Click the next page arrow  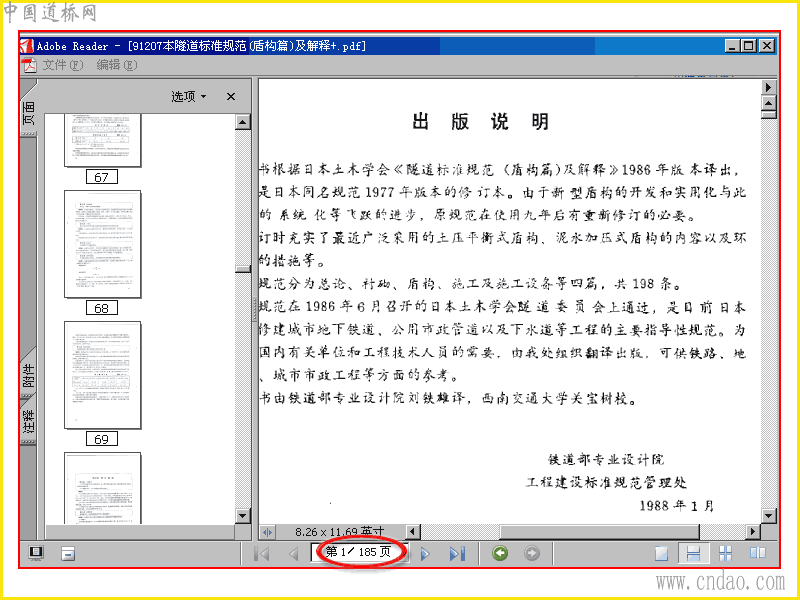424,554
